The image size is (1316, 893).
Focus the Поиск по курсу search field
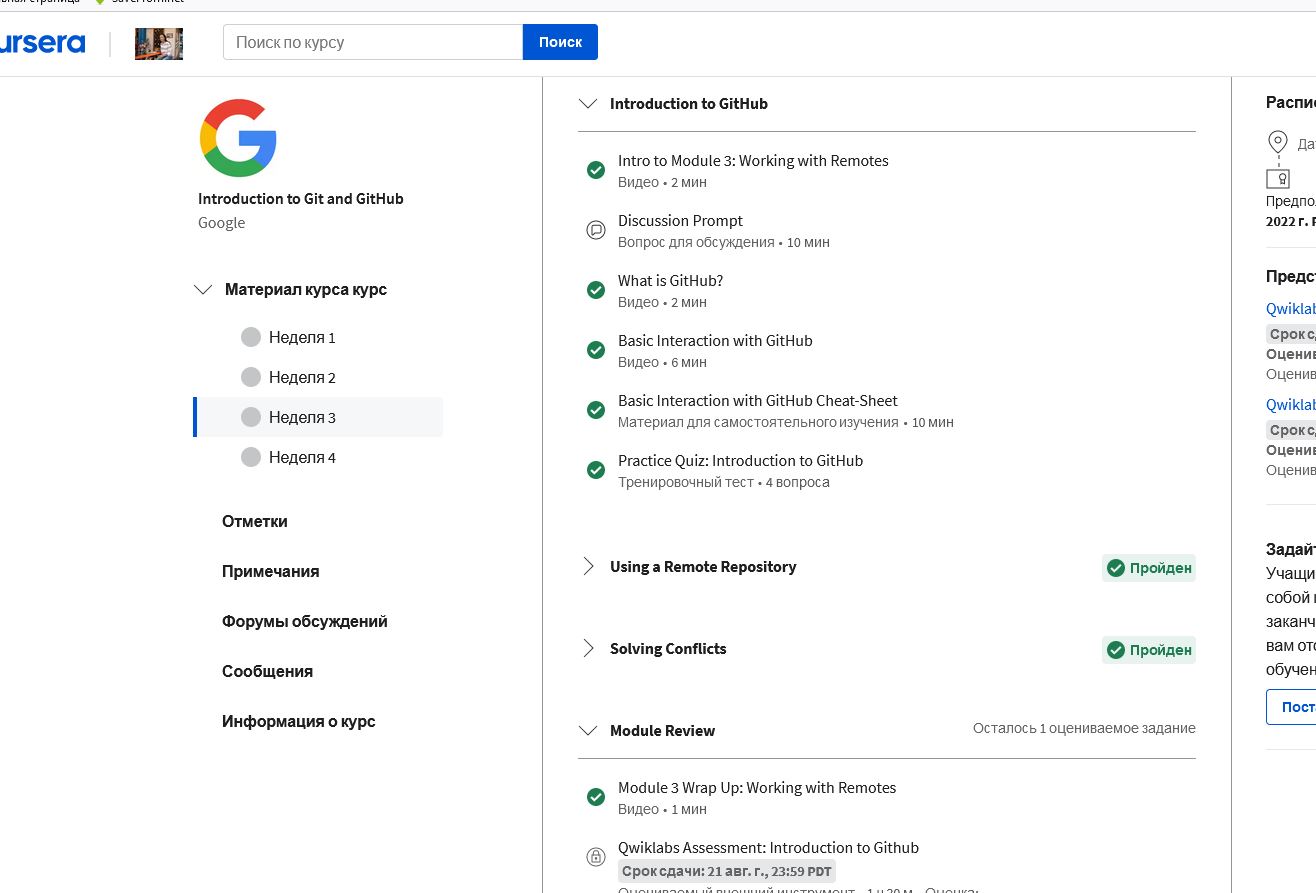point(373,42)
